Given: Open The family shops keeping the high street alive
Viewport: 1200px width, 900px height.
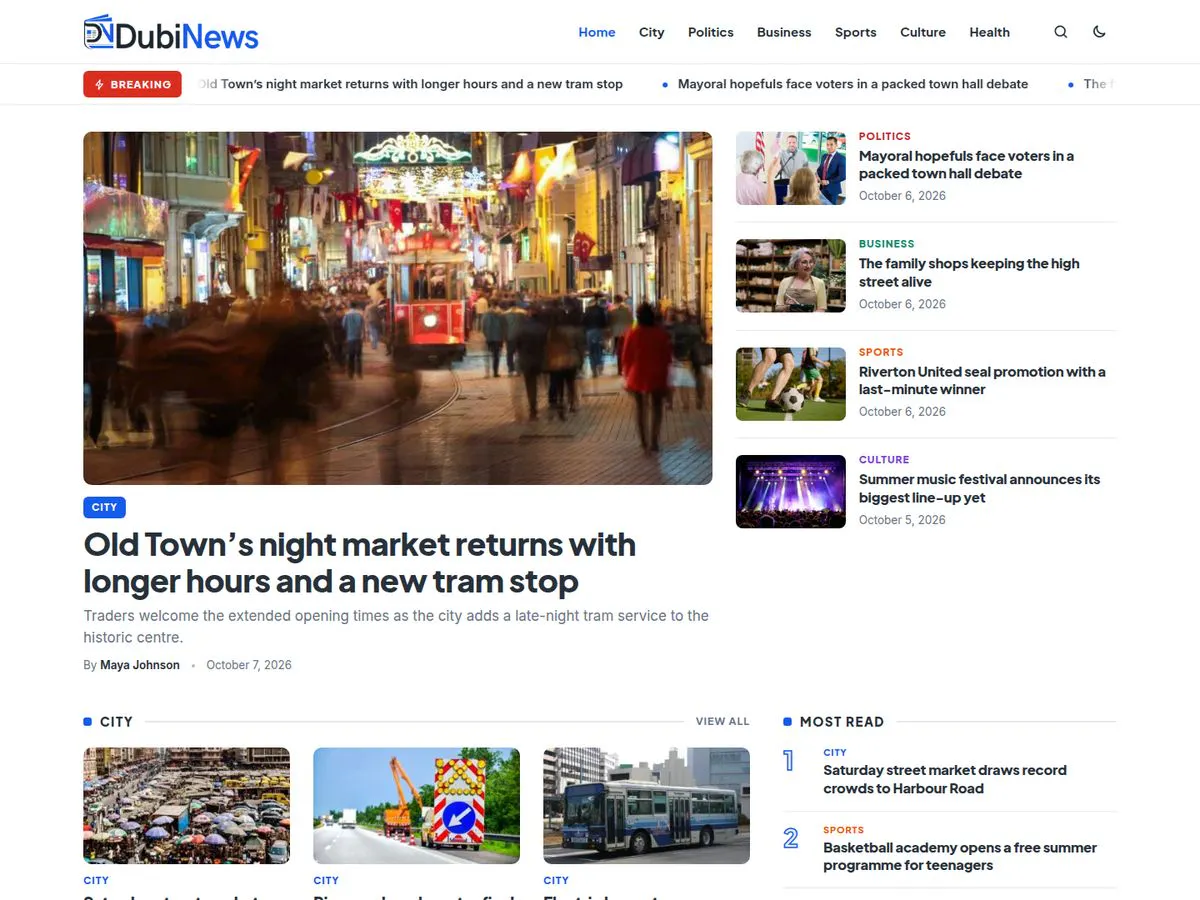Looking at the screenshot, I should click(x=969, y=272).
